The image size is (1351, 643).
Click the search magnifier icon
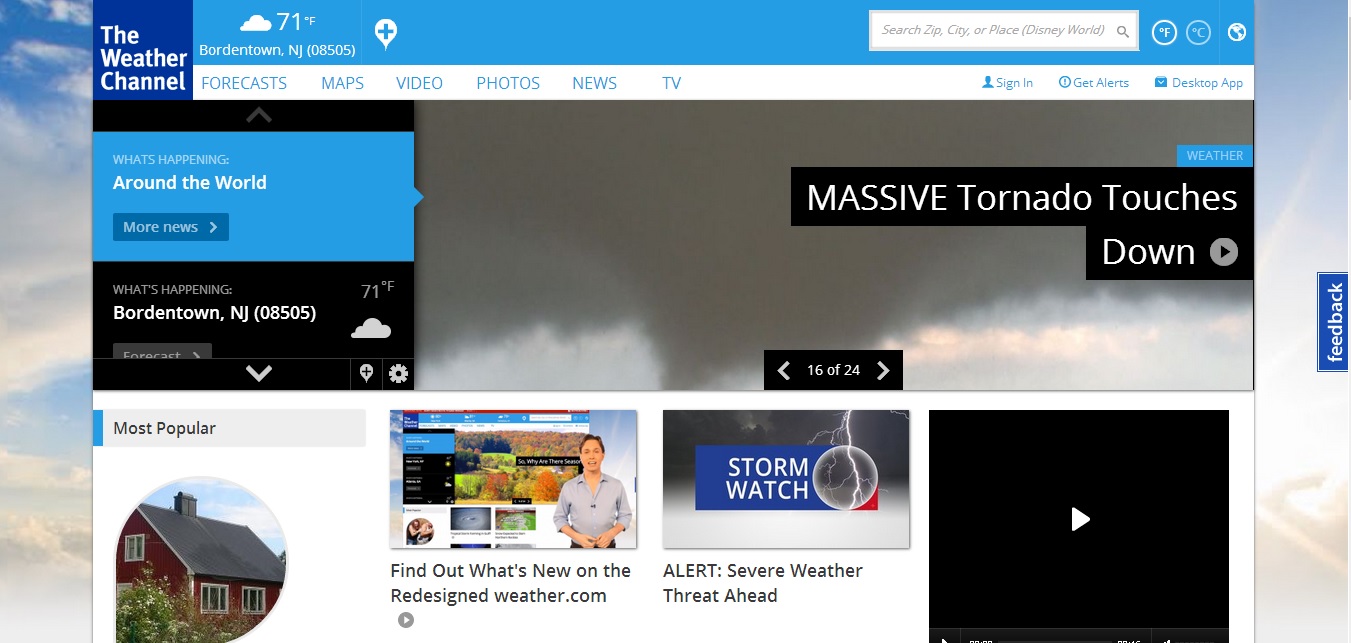coord(1123,32)
